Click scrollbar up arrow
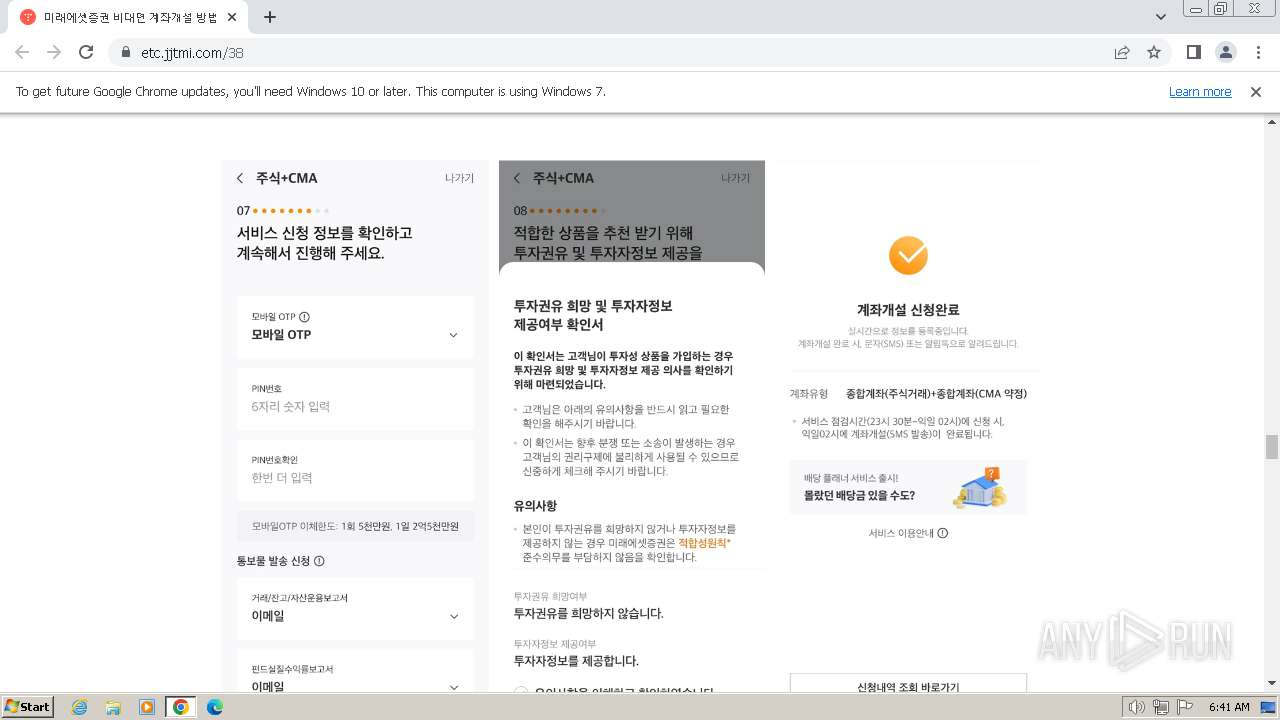 point(1271,123)
